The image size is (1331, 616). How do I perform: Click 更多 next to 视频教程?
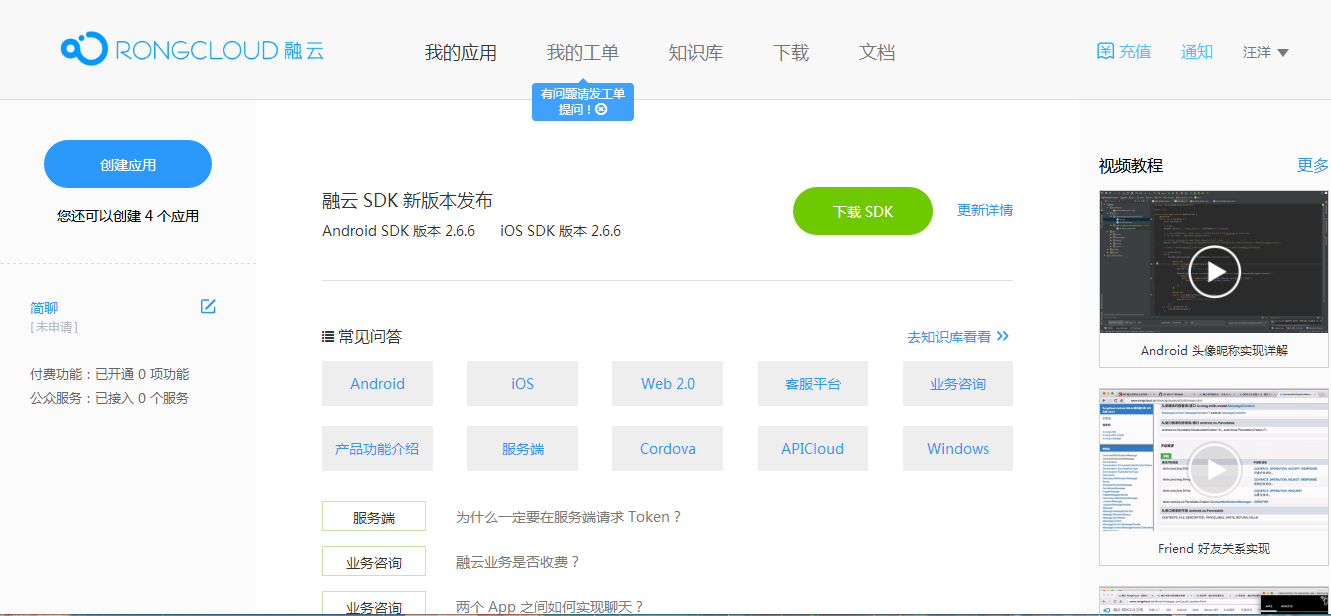1313,165
